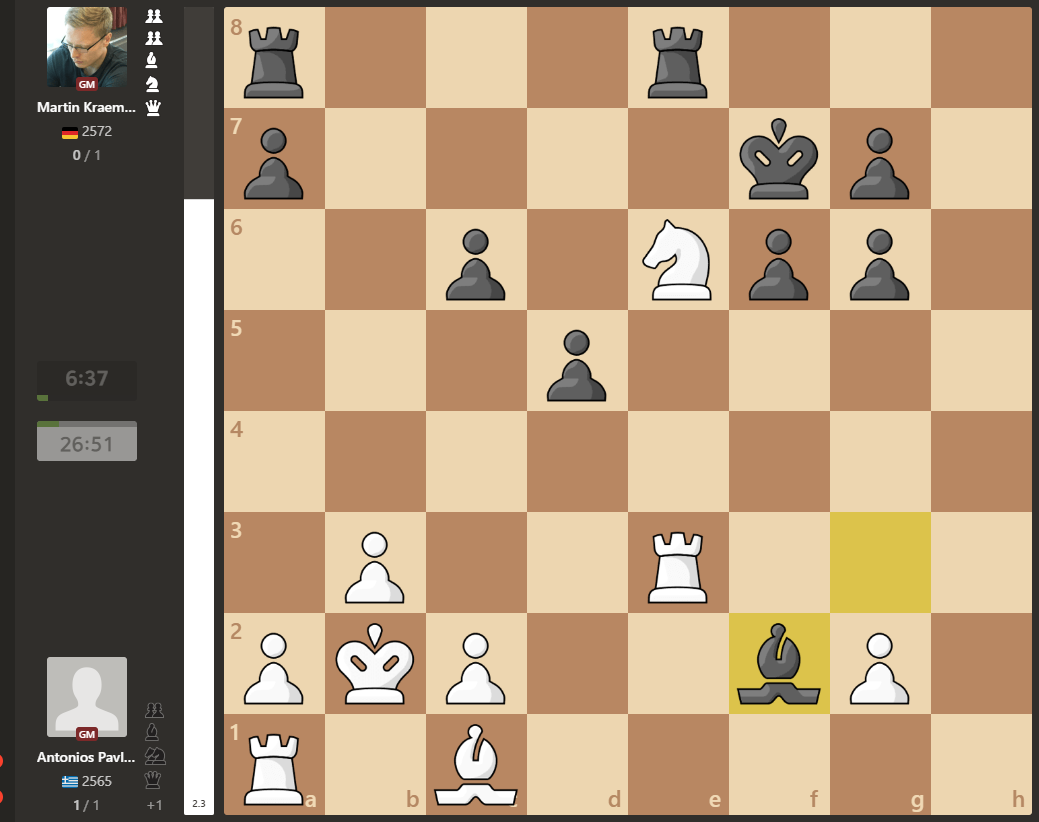This screenshot has height=822, width=1039.
Task: Click the Martin Kraem... player name
Action: click(x=86, y=107)
